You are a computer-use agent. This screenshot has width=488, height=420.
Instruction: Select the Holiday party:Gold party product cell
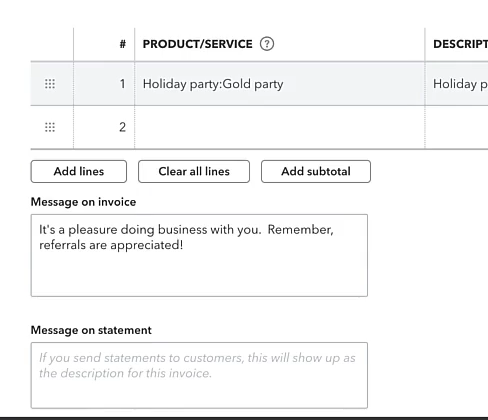pyautogui.click(x=280, y=84)
